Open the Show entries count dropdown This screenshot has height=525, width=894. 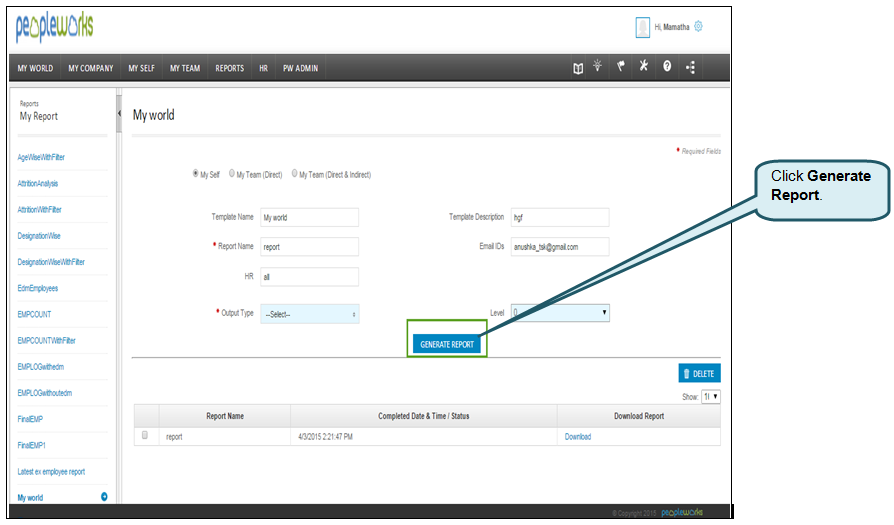coord(711,397)
